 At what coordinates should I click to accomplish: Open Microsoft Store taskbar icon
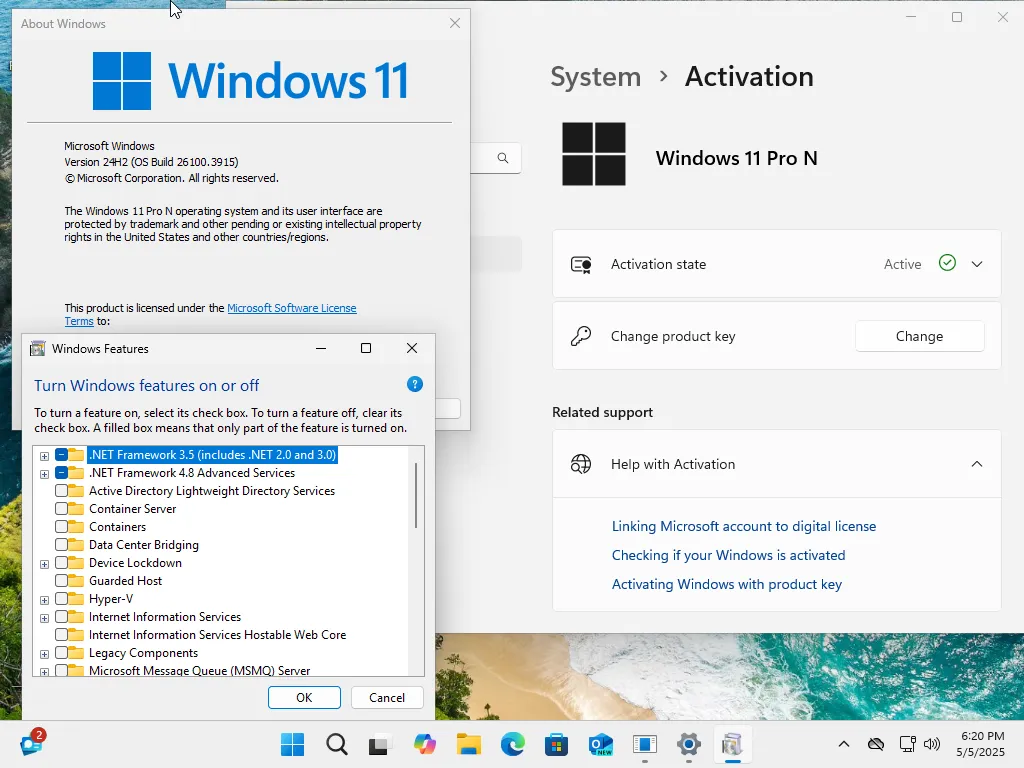coord(556,744)
